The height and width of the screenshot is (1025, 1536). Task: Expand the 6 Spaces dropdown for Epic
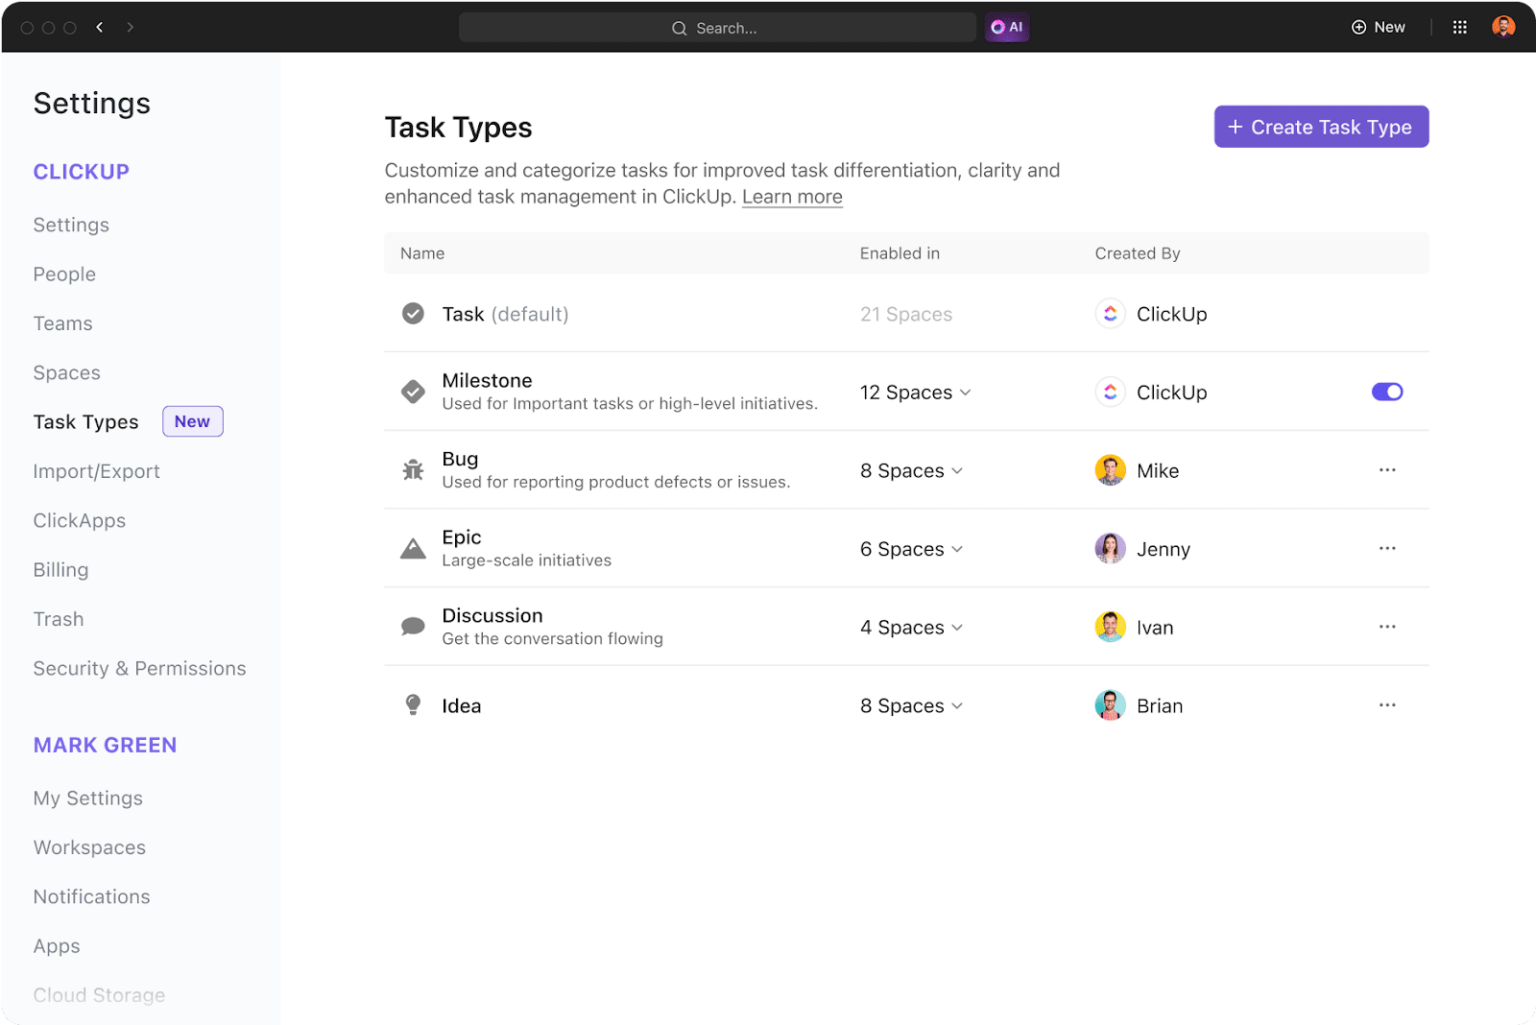pos(911,548)
